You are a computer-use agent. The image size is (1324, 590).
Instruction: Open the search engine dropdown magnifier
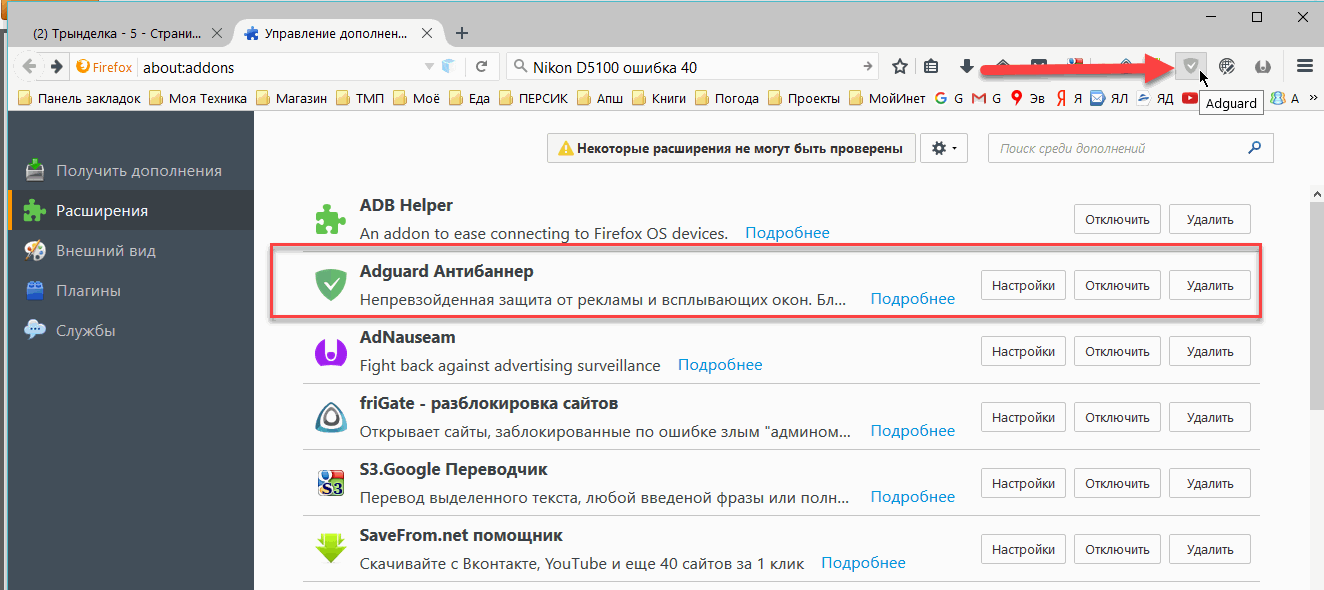point(520,67)
